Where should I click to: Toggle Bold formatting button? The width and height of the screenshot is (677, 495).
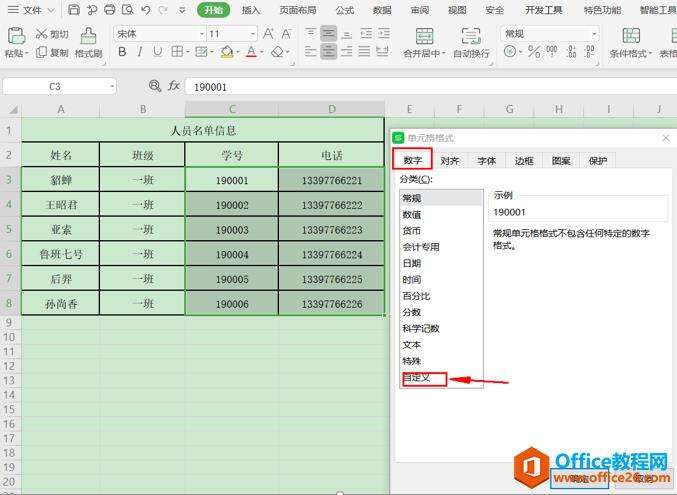click(x=121, y=52)
